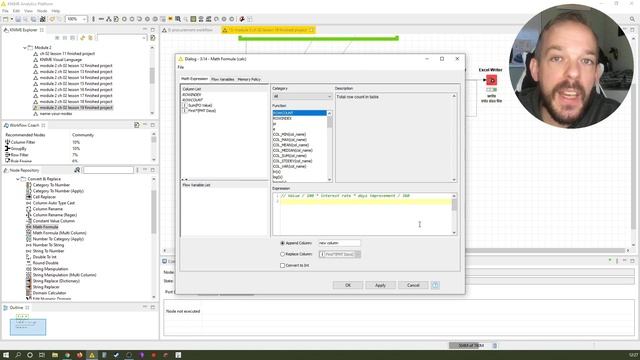
Task: Click the taskbar search magnifier icon
Action: [18, 355]
